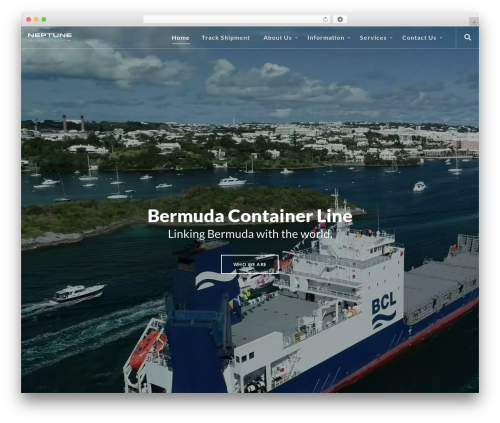This screenshot has width=500, height=423.
Task: Click the WHO WE ARE button
Action: [250, 264]
